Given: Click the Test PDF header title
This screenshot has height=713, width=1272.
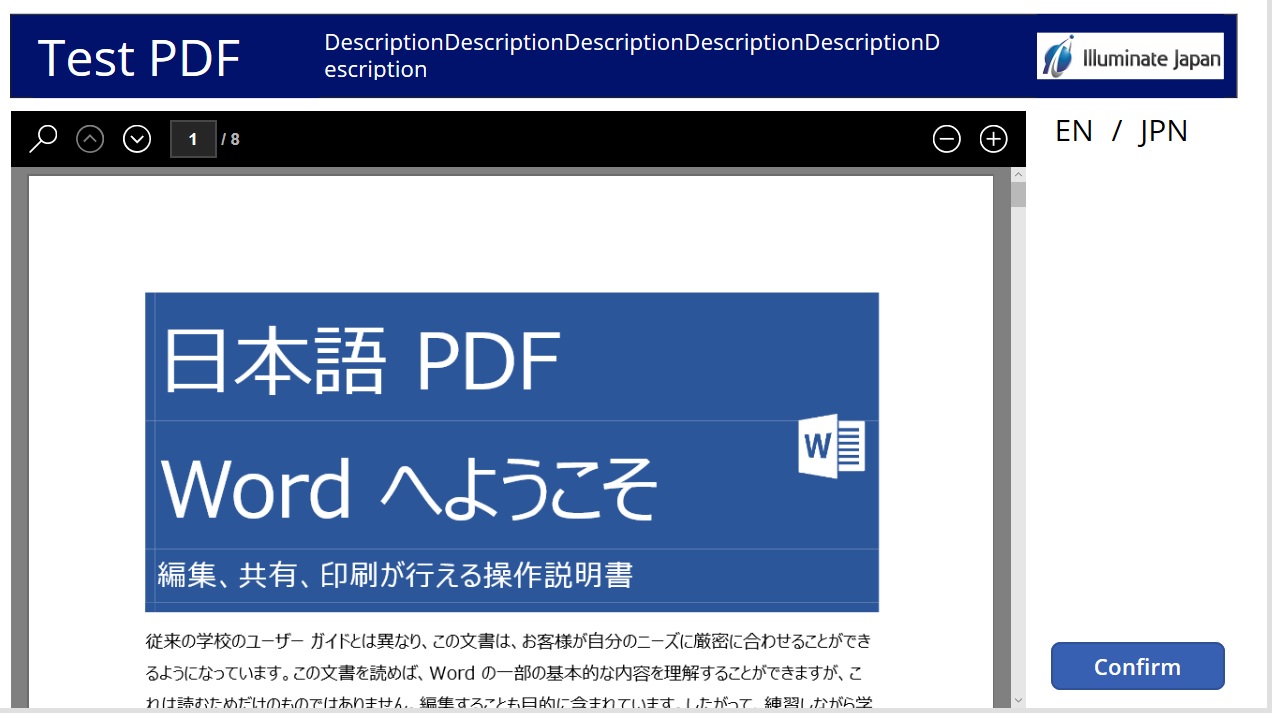Looking at the screenshot, I should pos(139,58).
